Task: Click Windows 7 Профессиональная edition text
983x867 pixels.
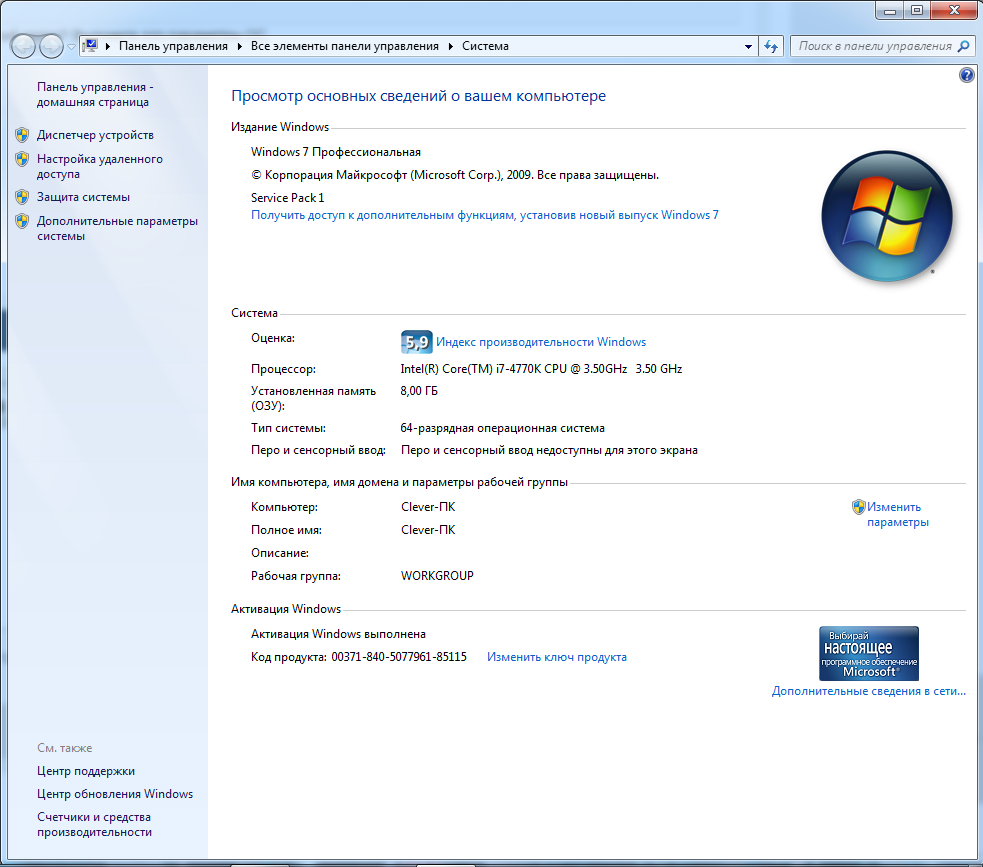Action: tap(336, 152)
